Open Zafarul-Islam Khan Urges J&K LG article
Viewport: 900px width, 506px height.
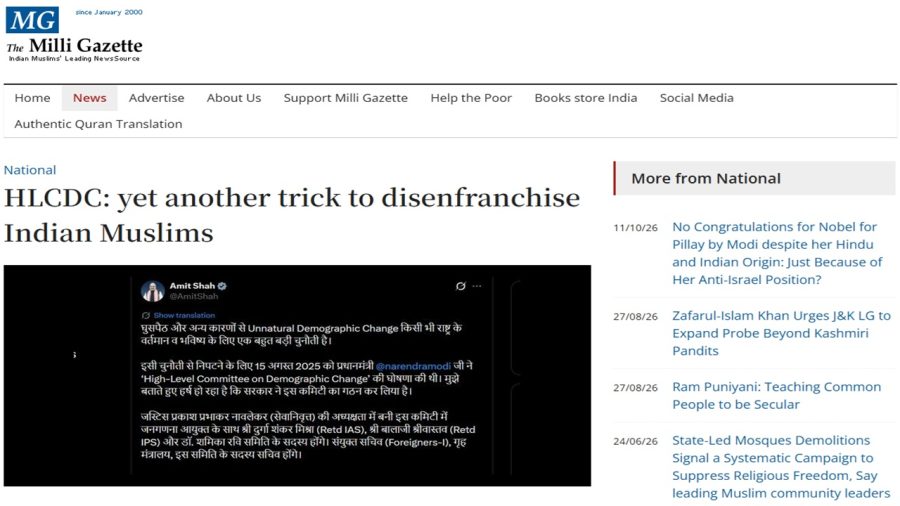[x=781, y=333]
